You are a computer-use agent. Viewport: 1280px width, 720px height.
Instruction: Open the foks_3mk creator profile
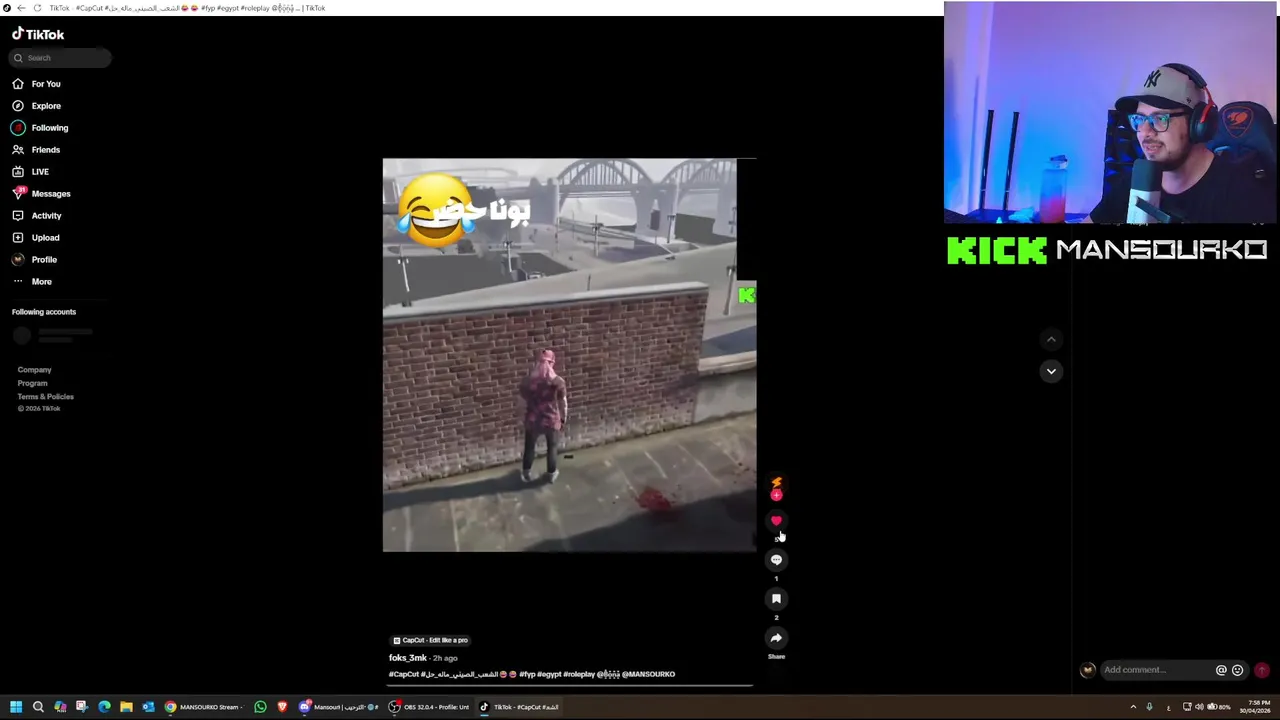(408, 658)
